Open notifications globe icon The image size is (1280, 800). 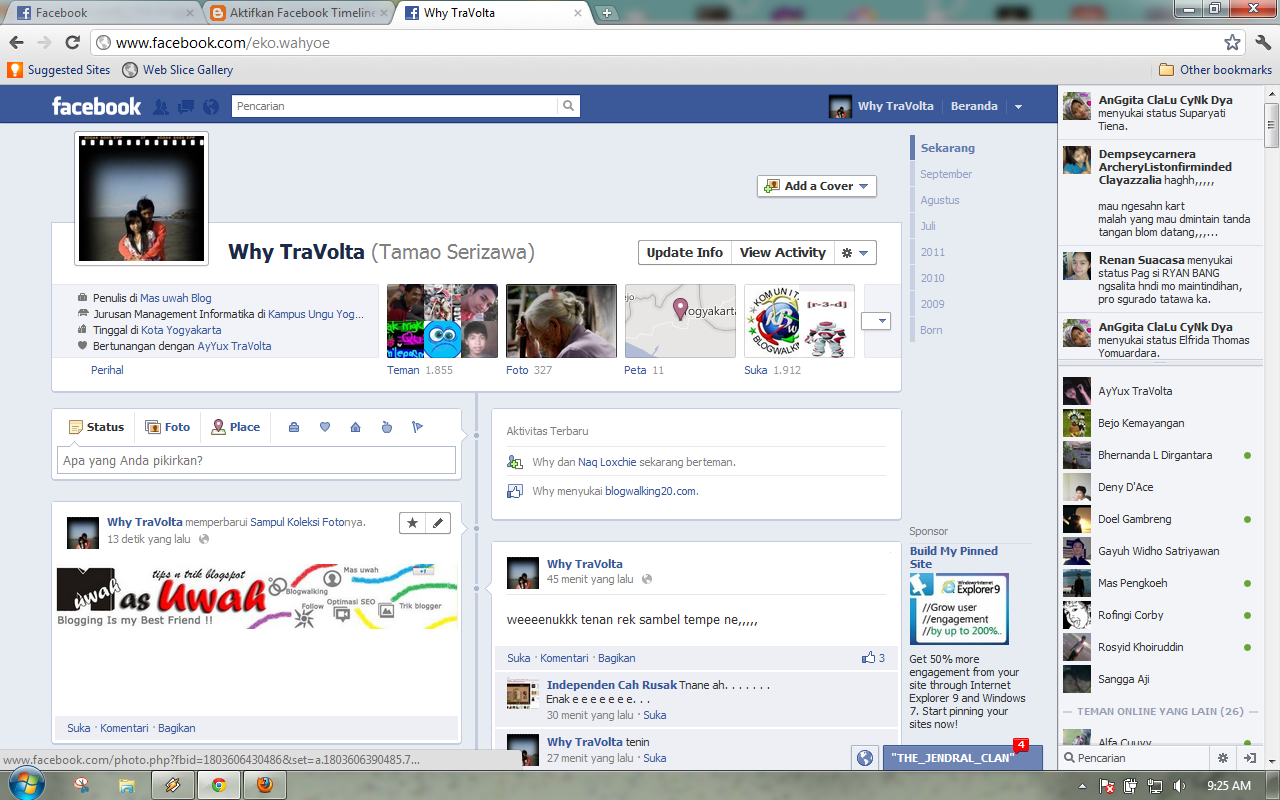210,105
